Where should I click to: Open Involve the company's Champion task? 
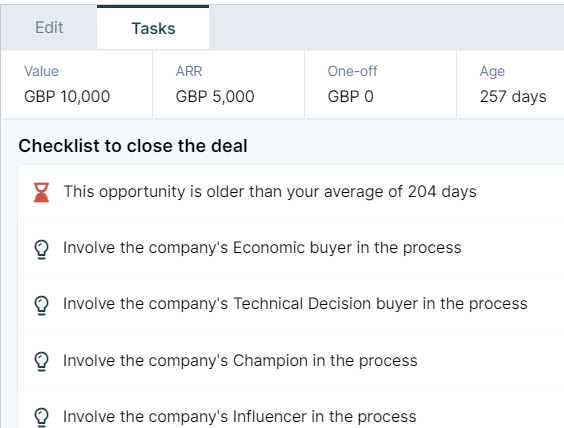point(291,361)
